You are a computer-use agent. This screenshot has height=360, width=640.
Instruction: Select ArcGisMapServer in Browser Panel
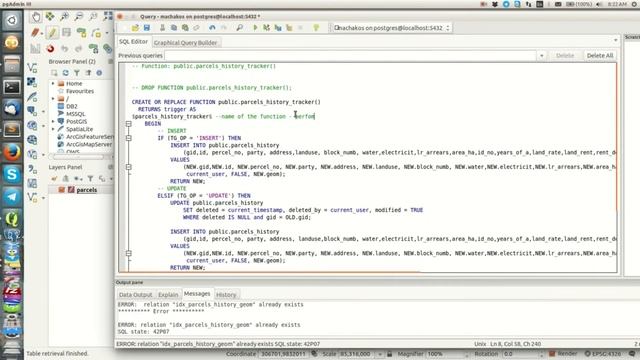click(89, 144)
